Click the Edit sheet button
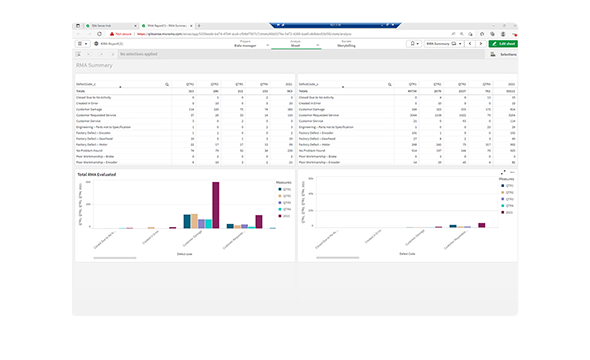Image resolution: width=590 pixels, height=360 pixels. point(503,44)
